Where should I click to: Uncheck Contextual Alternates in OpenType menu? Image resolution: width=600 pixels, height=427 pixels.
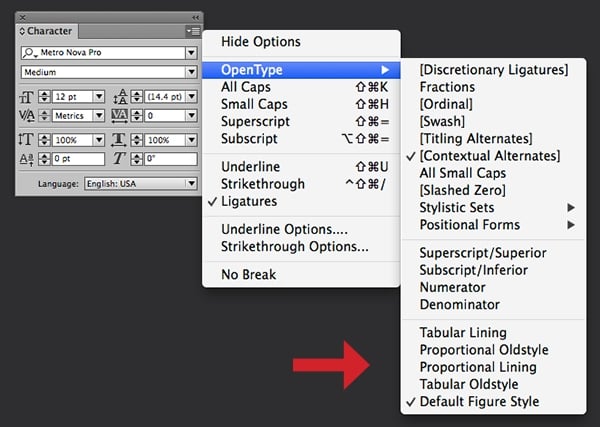[490, 155]
